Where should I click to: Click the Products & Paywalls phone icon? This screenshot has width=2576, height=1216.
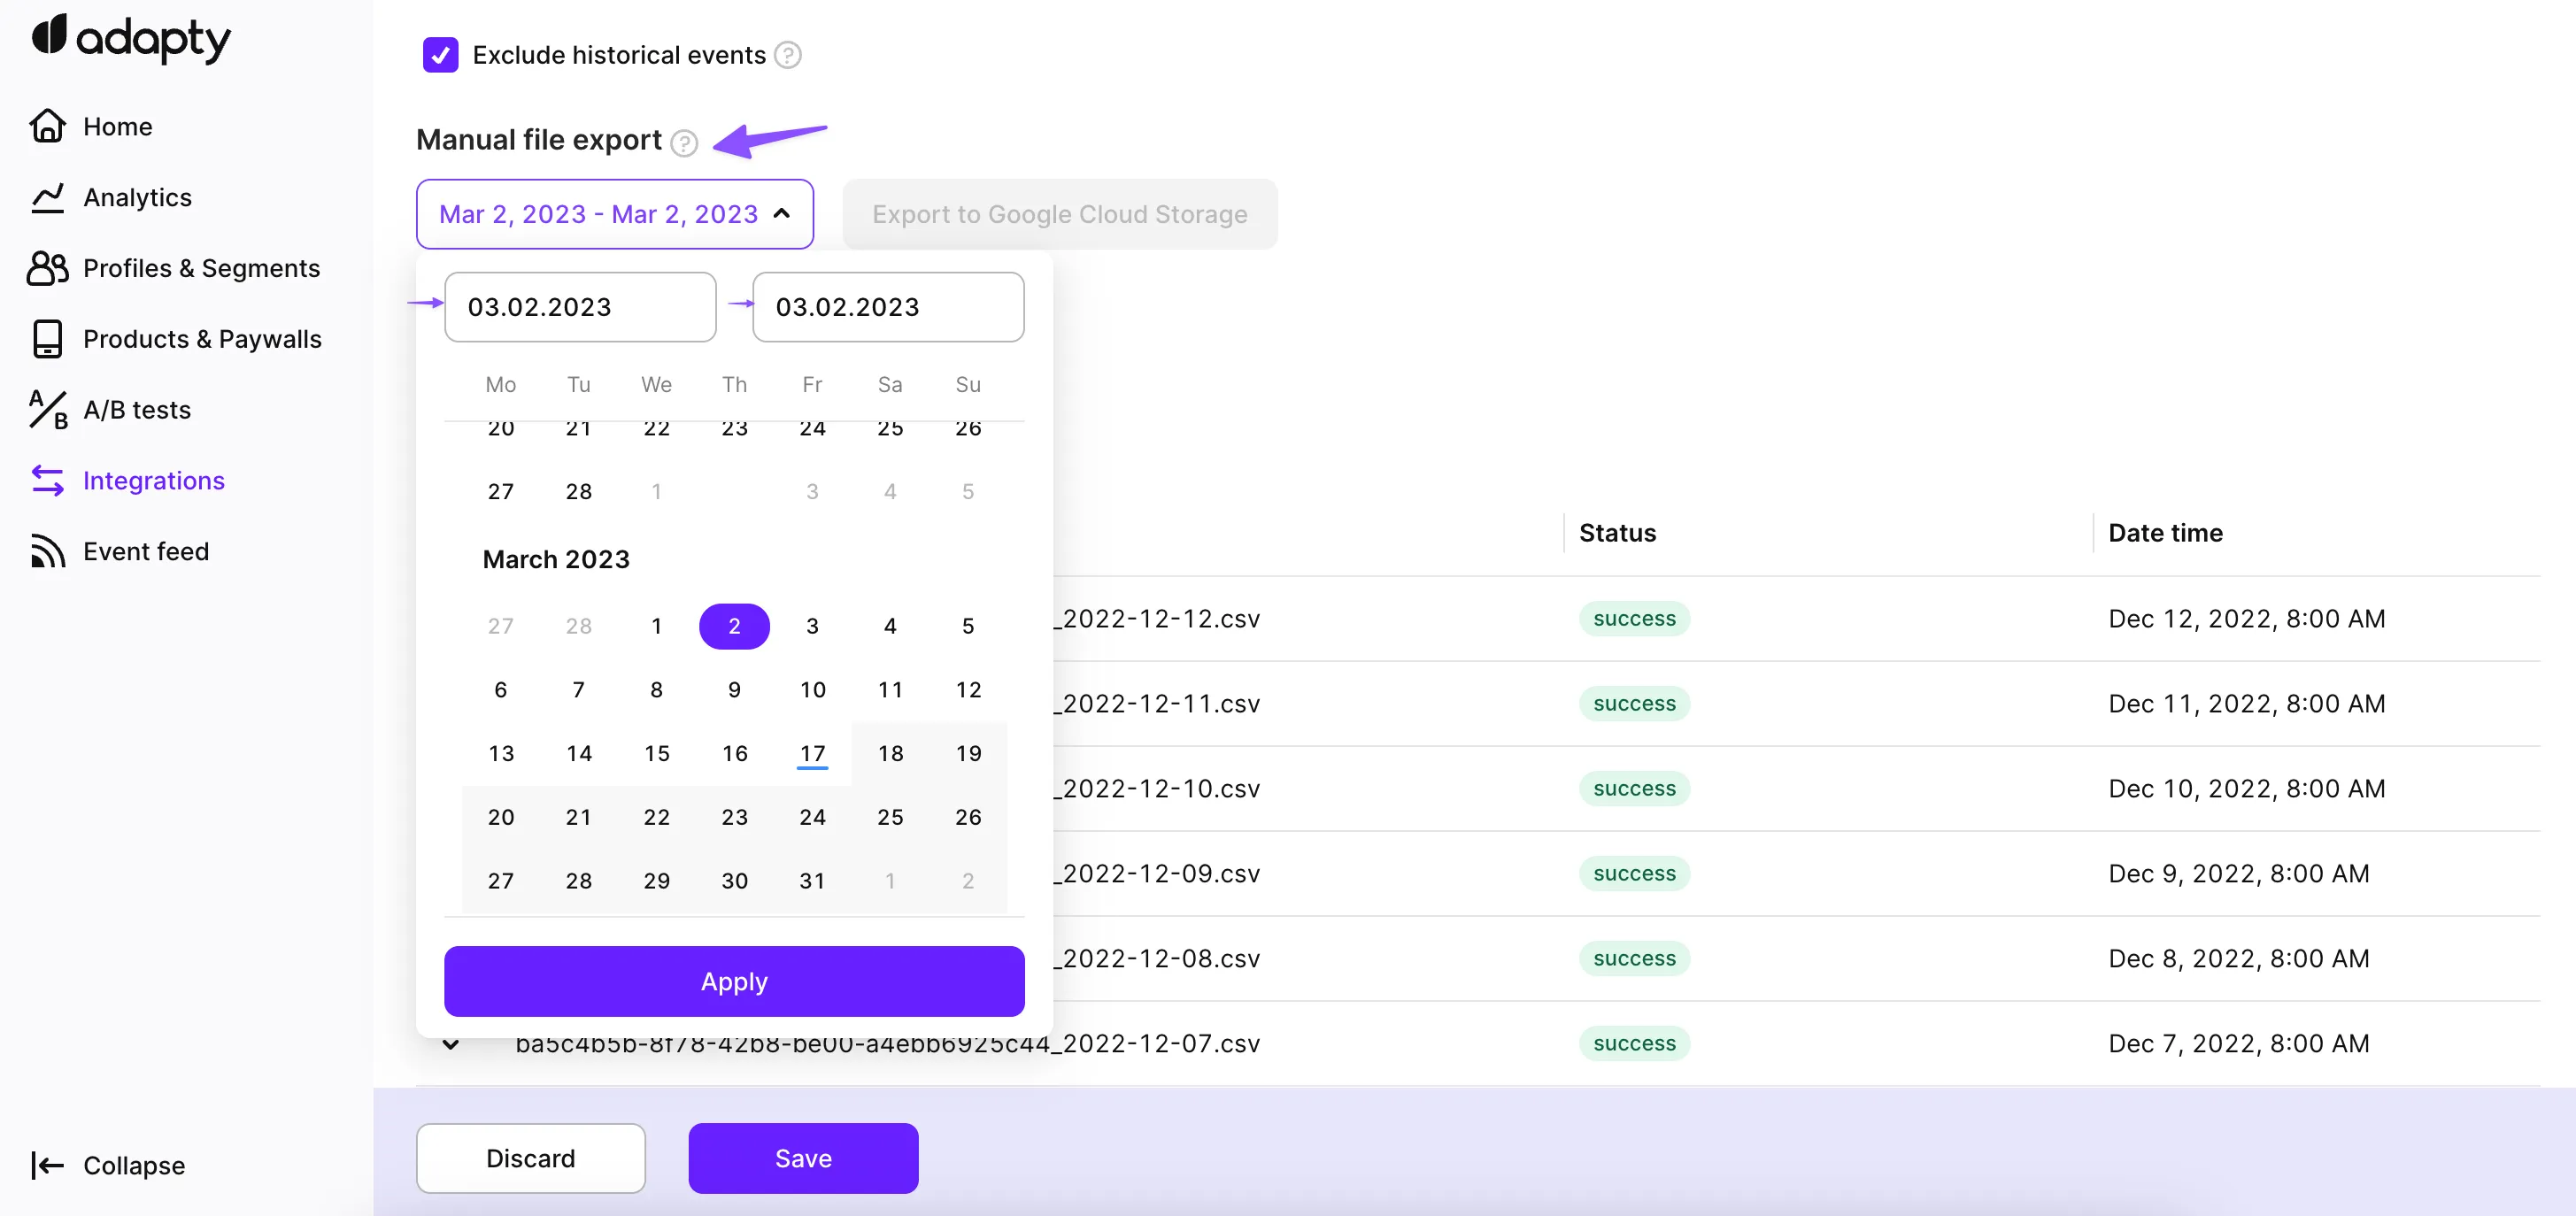pyautogui.click(x=47, y=339)
